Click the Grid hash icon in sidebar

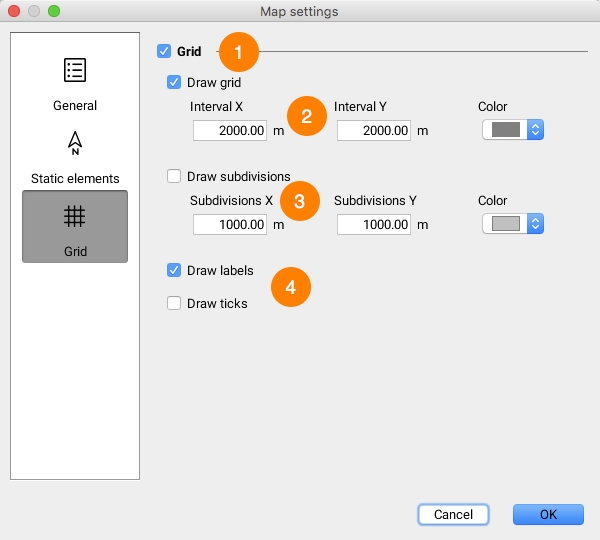[75, 216]
